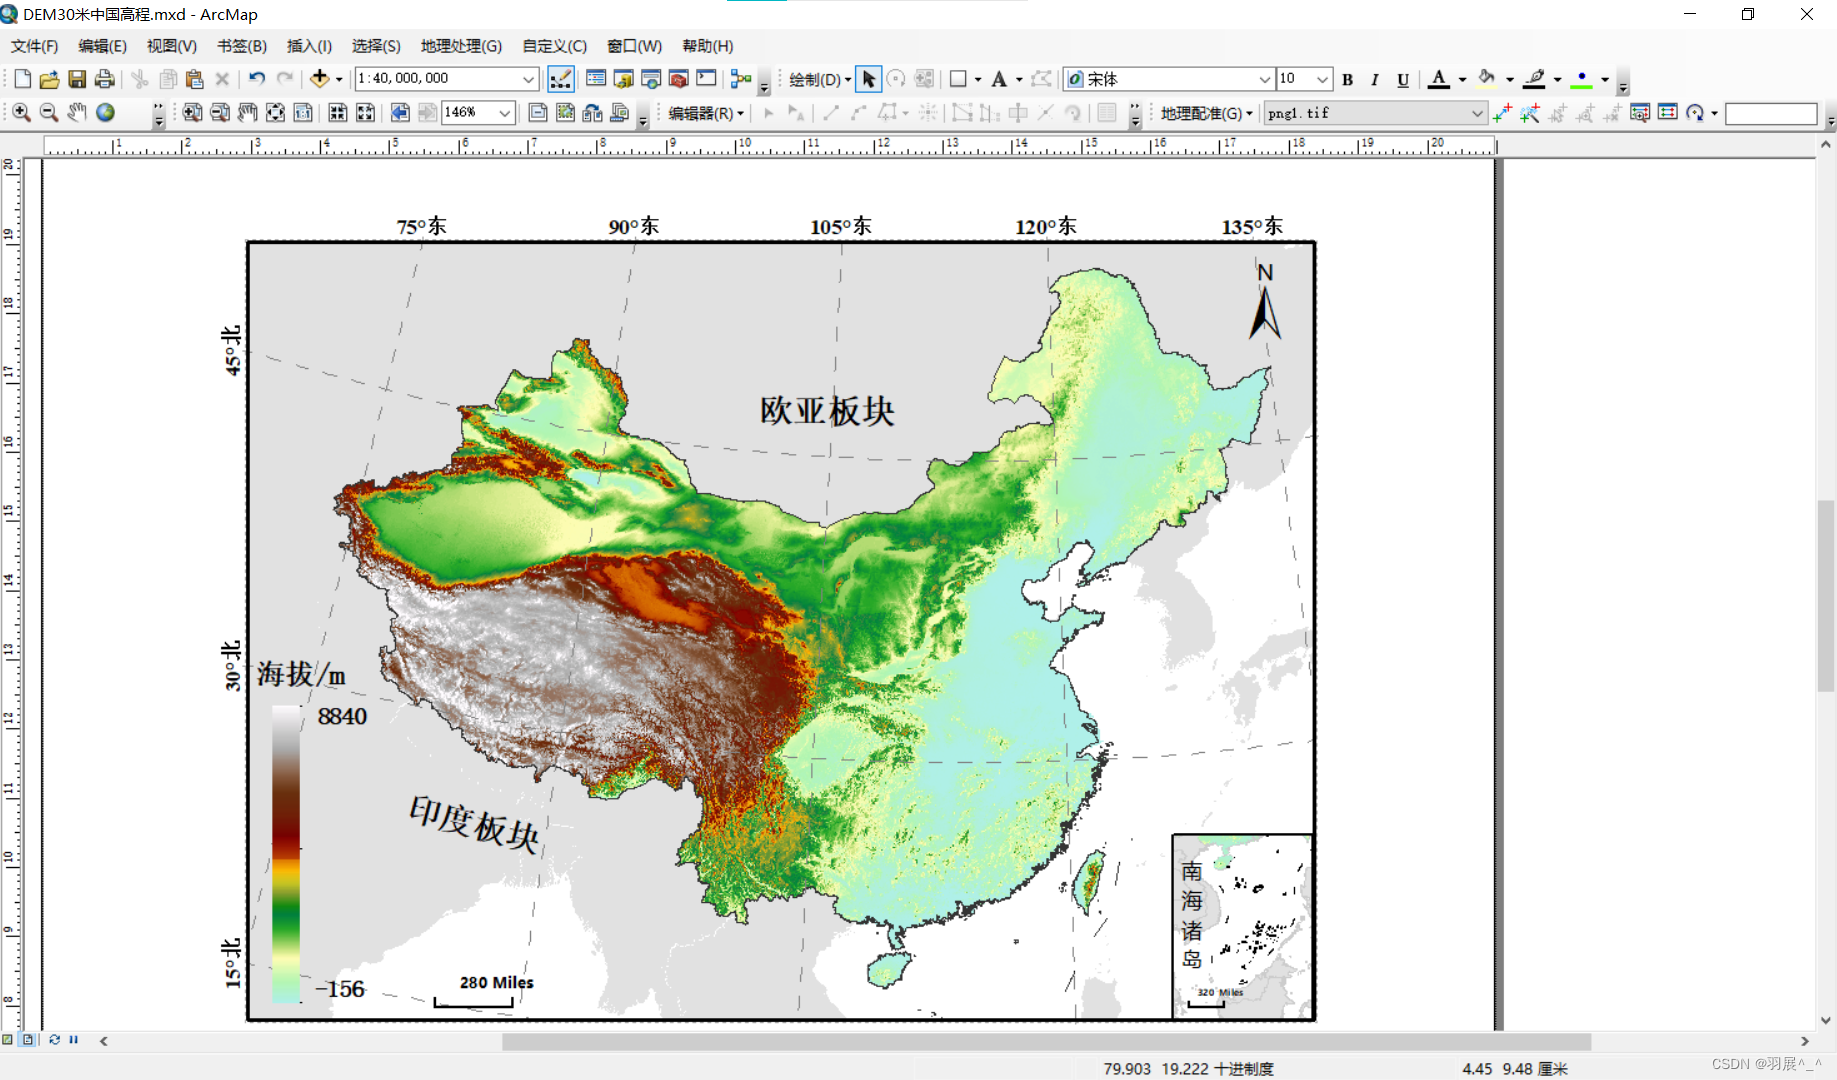Click Add Control Points on Georeferencing toolbar

tap(1503, 113)
